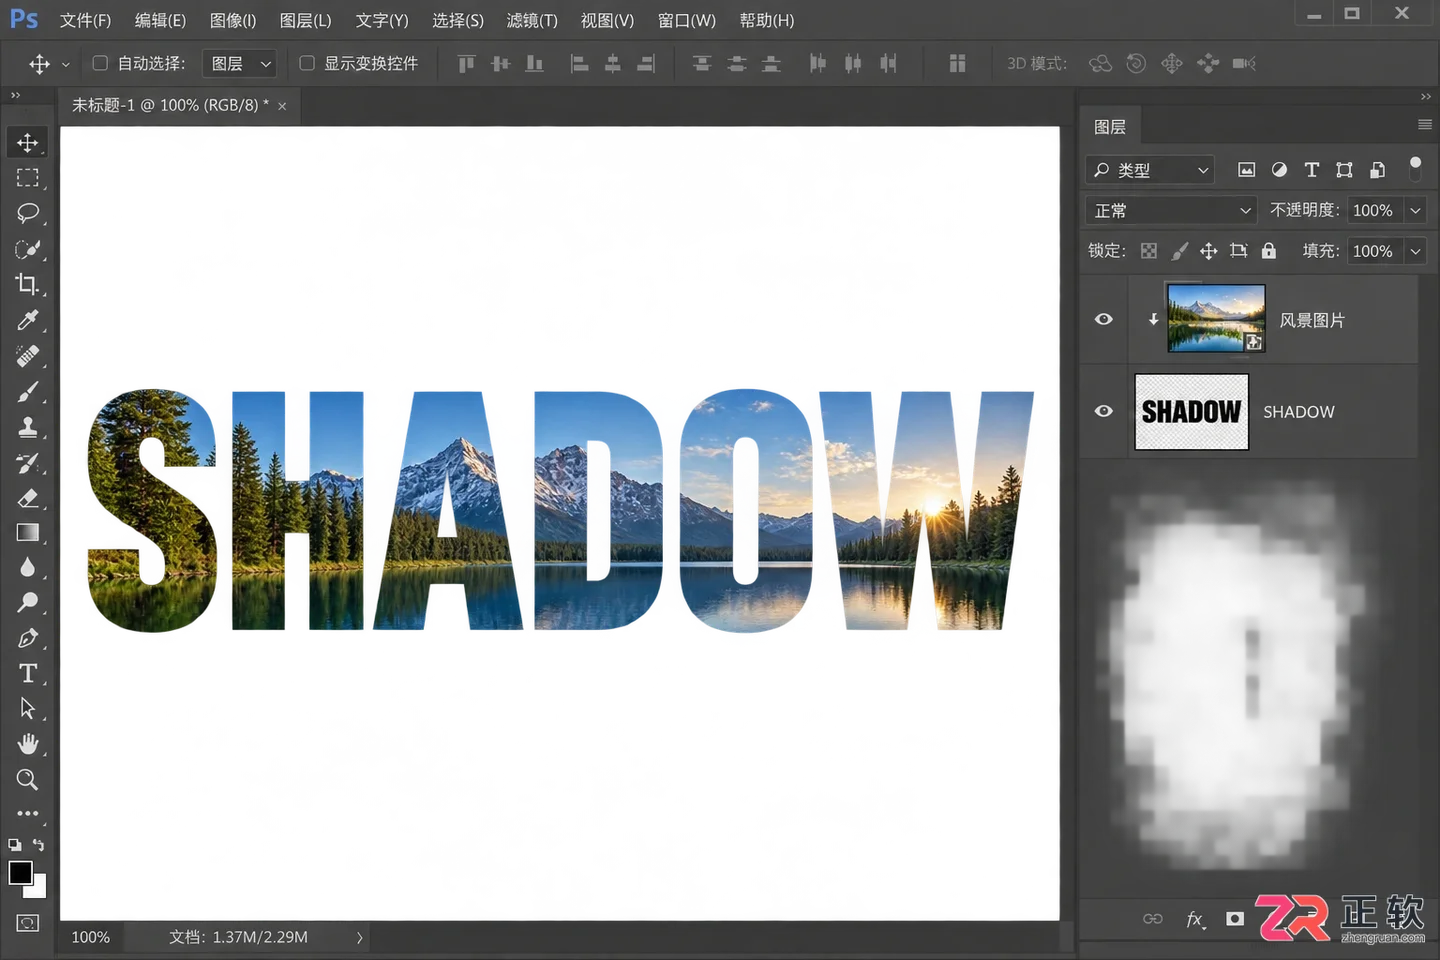The height and width of the screenshot is (960, 1440).
Task: Select the Eraser tool
Action: tap(27, 498)
